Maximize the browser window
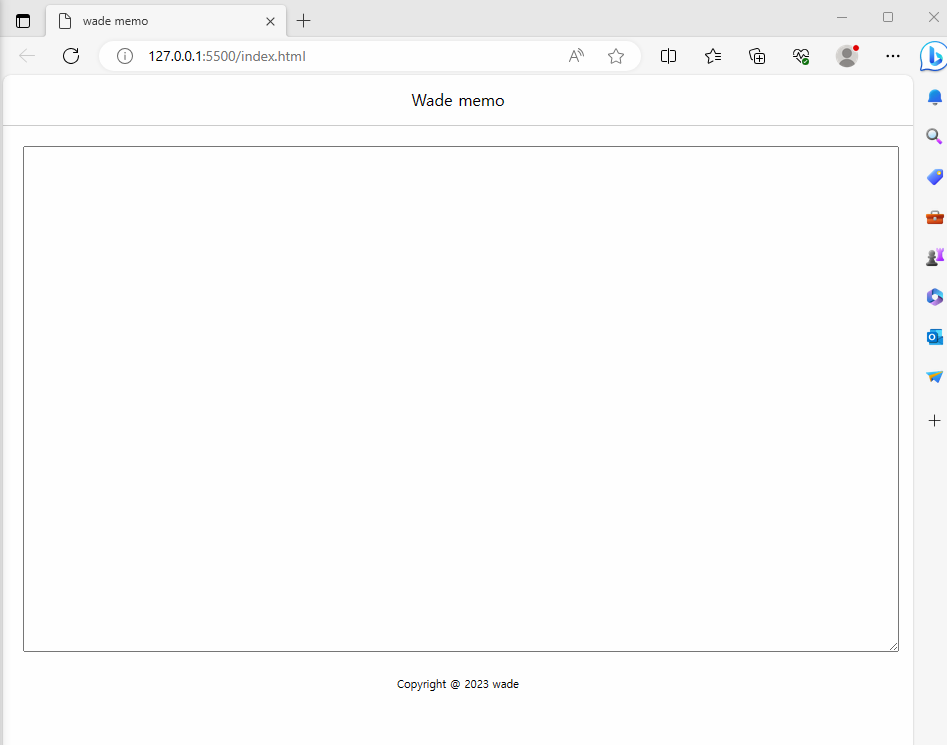This screenshot has height=745, width=947. tap(888, 18)
